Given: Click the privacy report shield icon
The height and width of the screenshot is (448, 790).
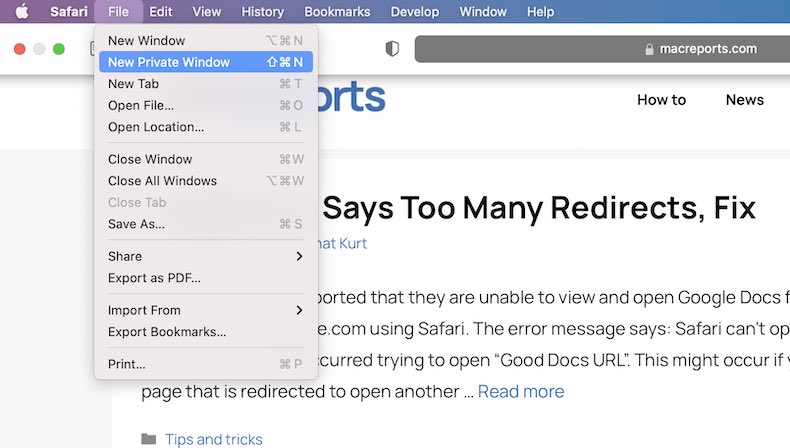Looking at the screenshot, I should 392,49.
